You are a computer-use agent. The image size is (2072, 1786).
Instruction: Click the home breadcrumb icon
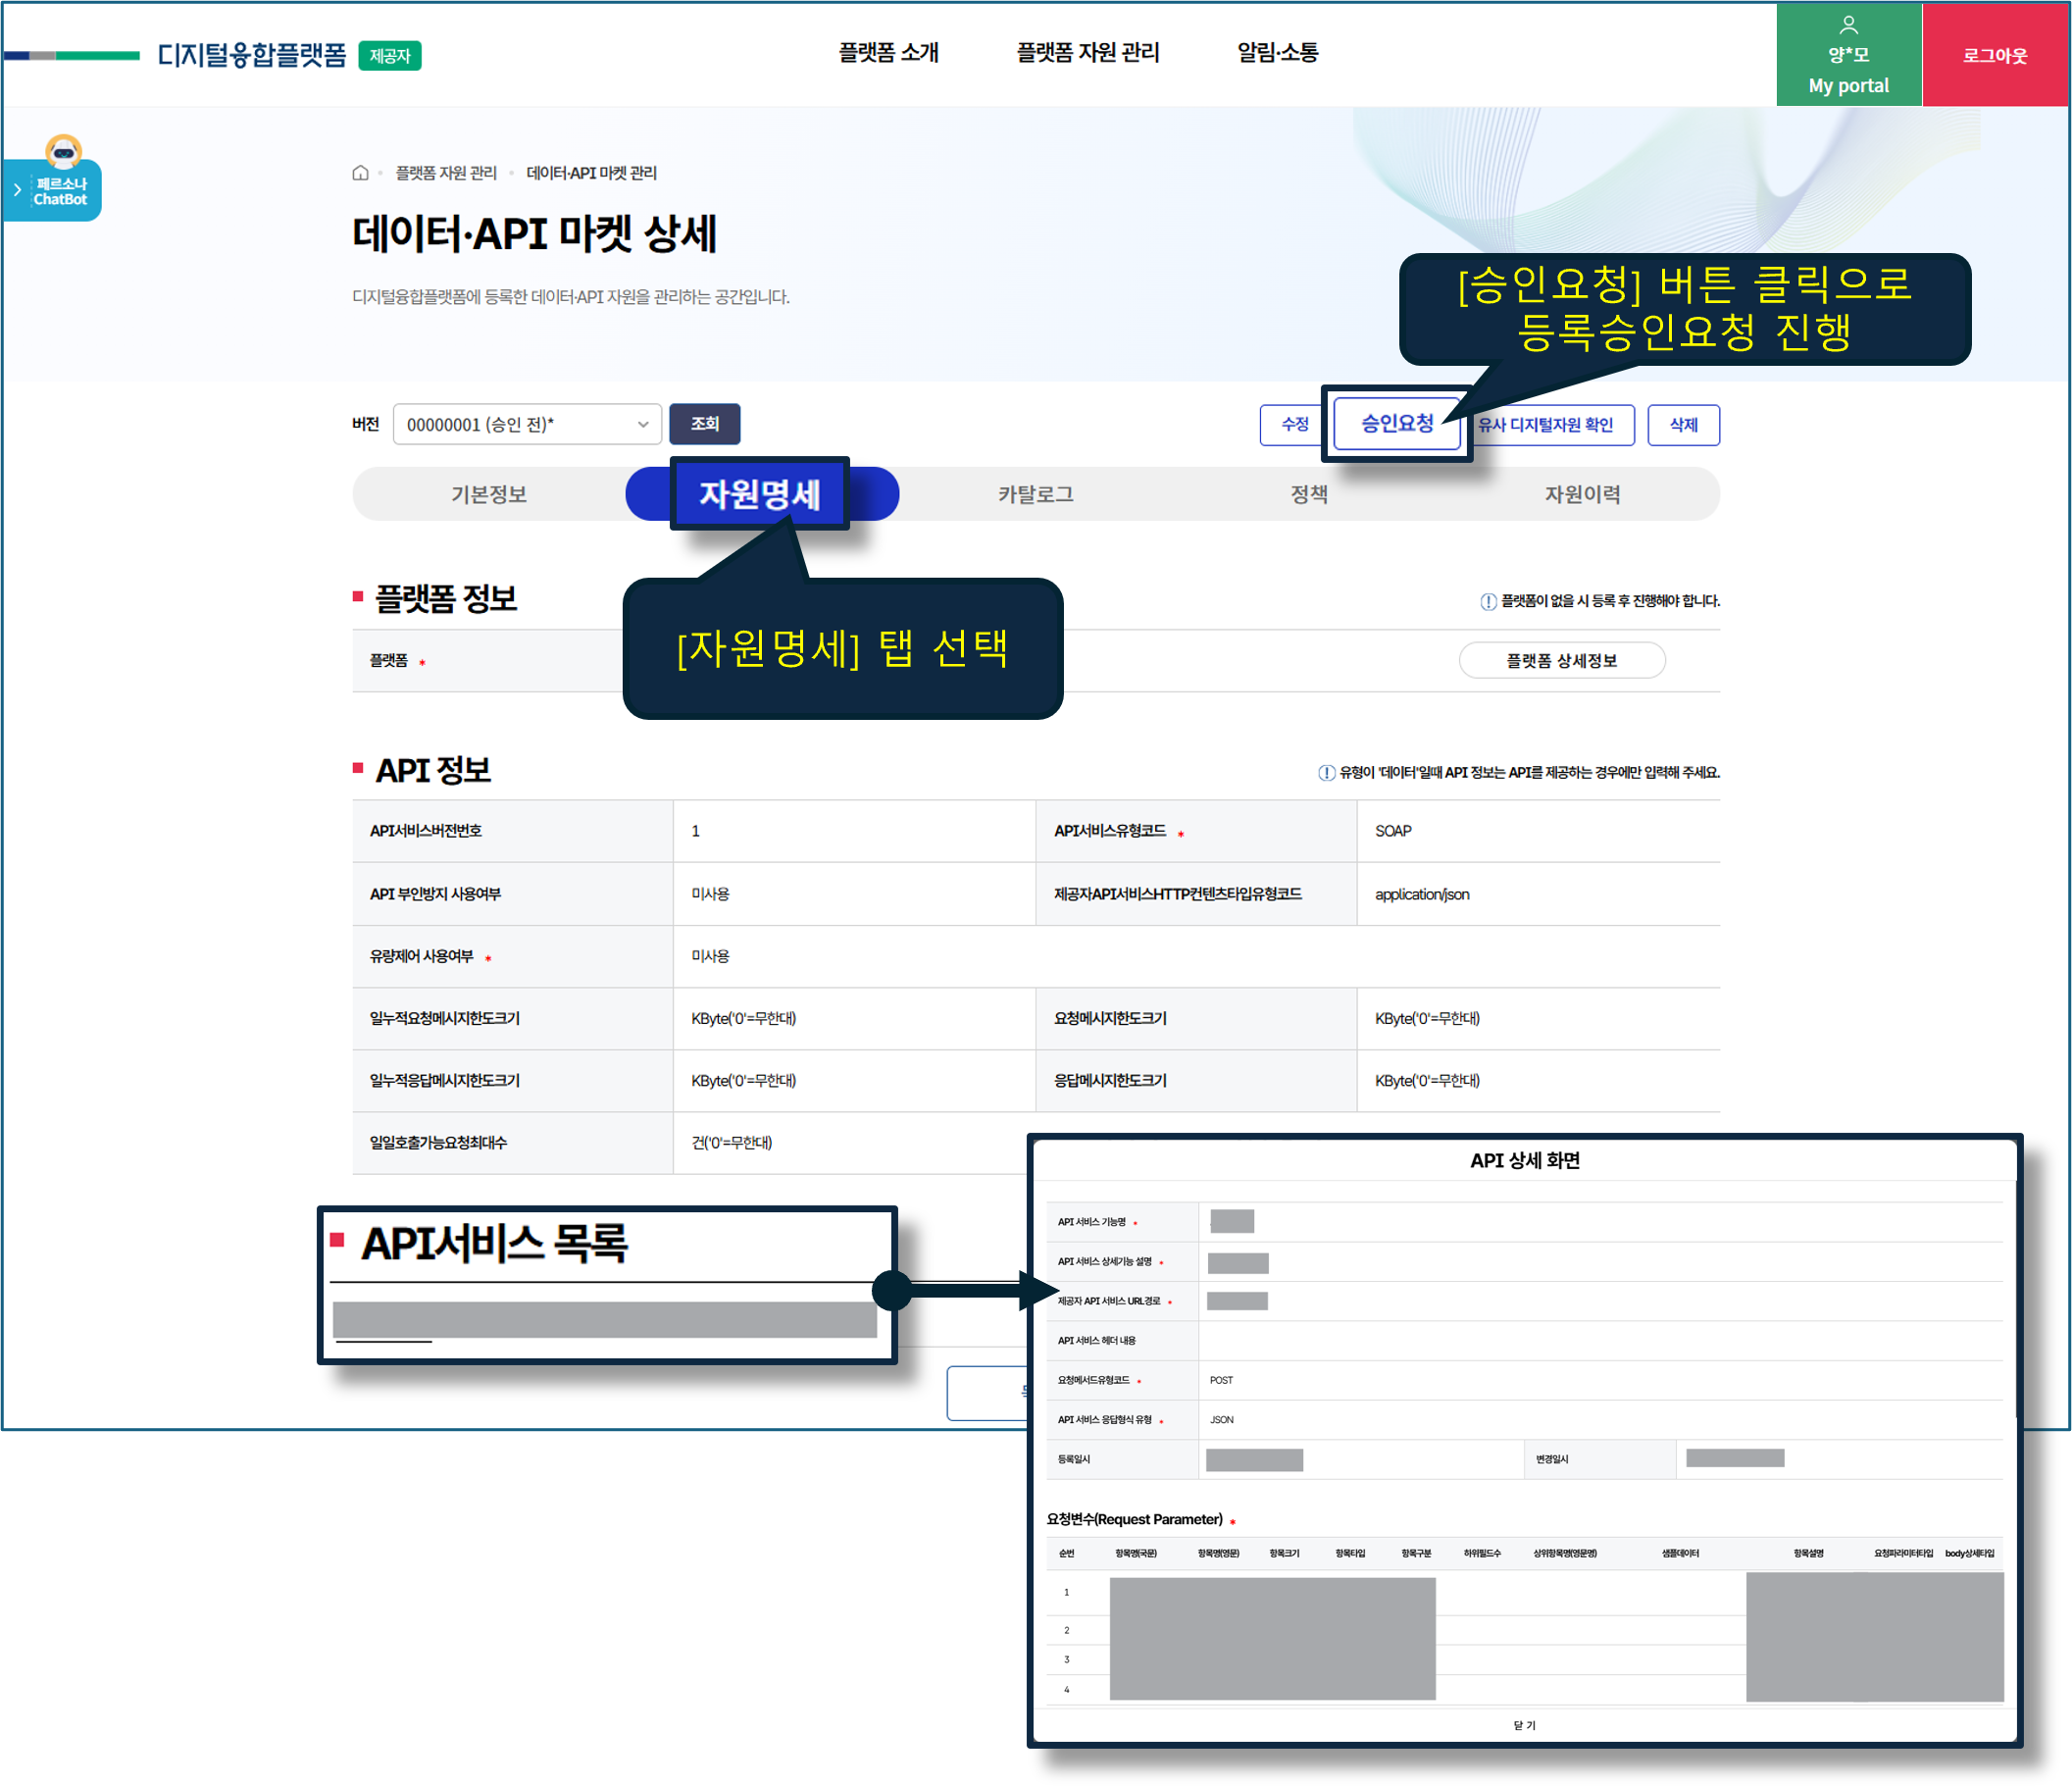coord(360,173)
